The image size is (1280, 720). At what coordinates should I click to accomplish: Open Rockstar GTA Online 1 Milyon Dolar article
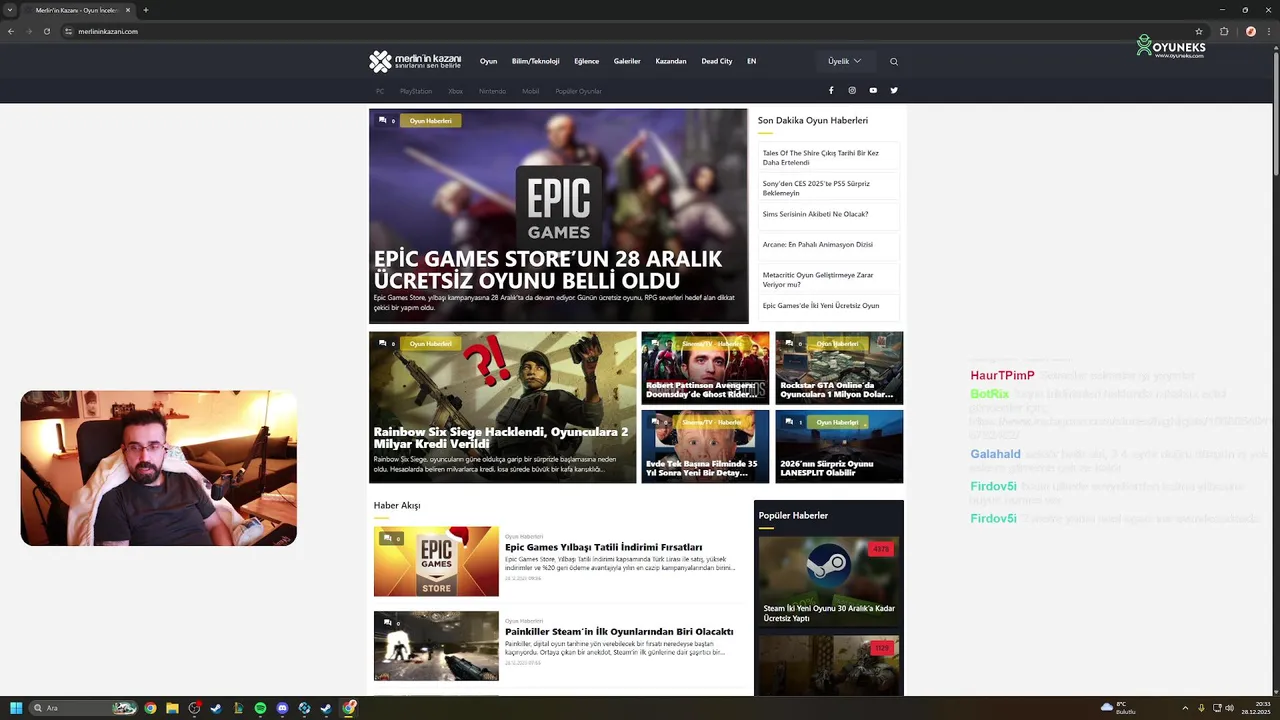click(836, 389)
